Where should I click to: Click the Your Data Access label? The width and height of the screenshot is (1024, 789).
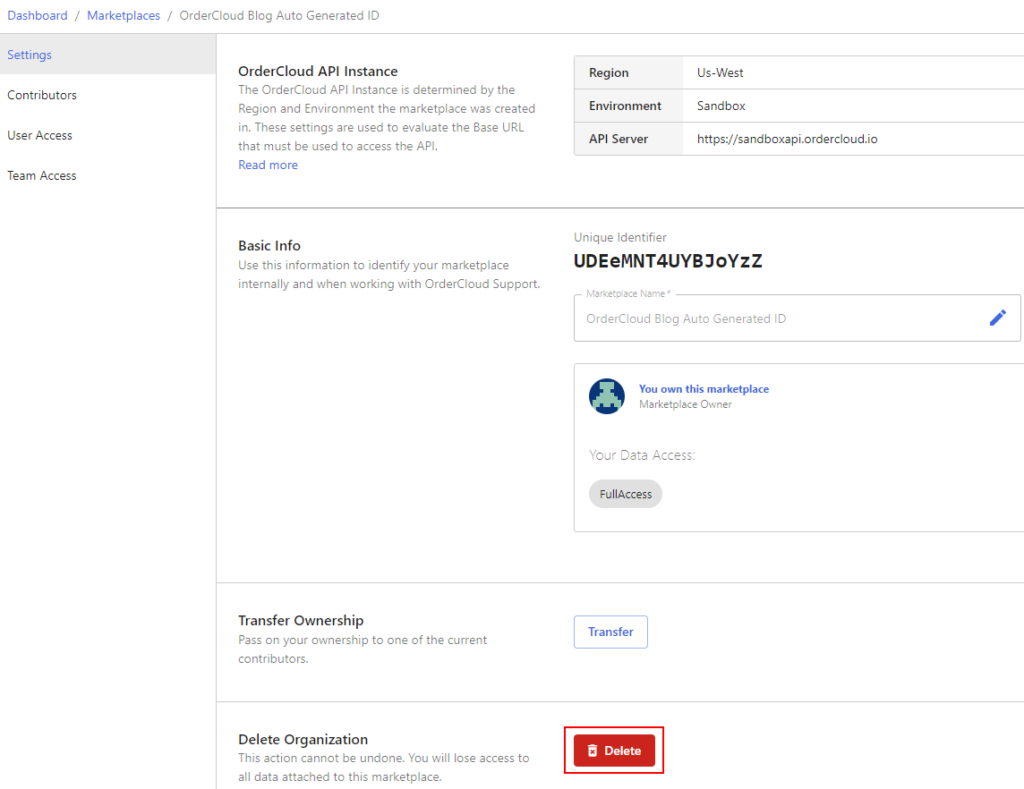642,455
